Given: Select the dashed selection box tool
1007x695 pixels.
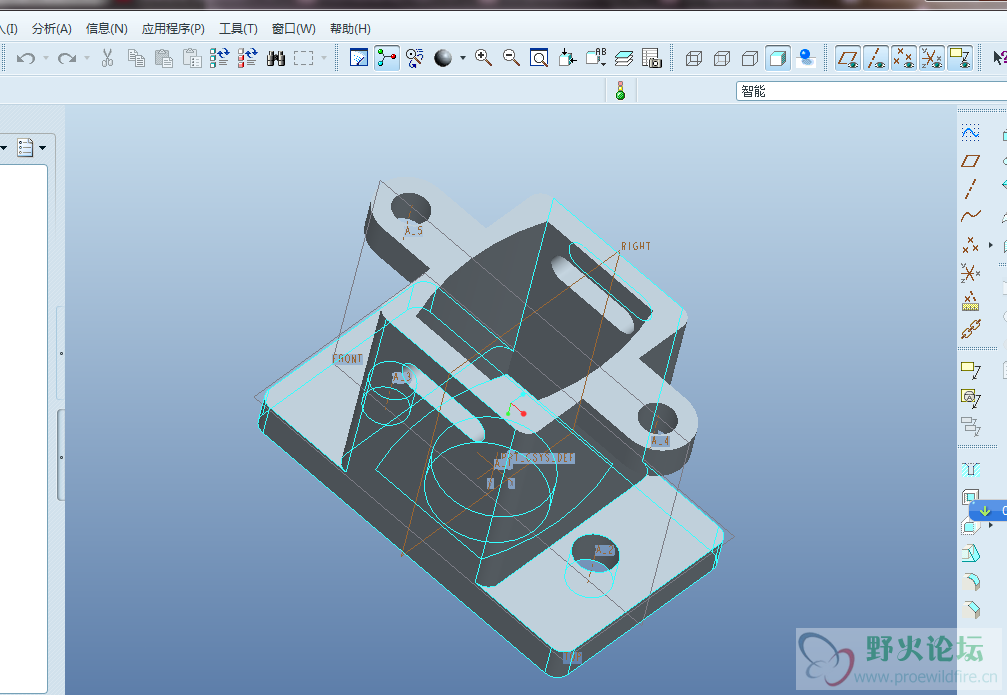Looking at the screenshot, I should point(303,58).
